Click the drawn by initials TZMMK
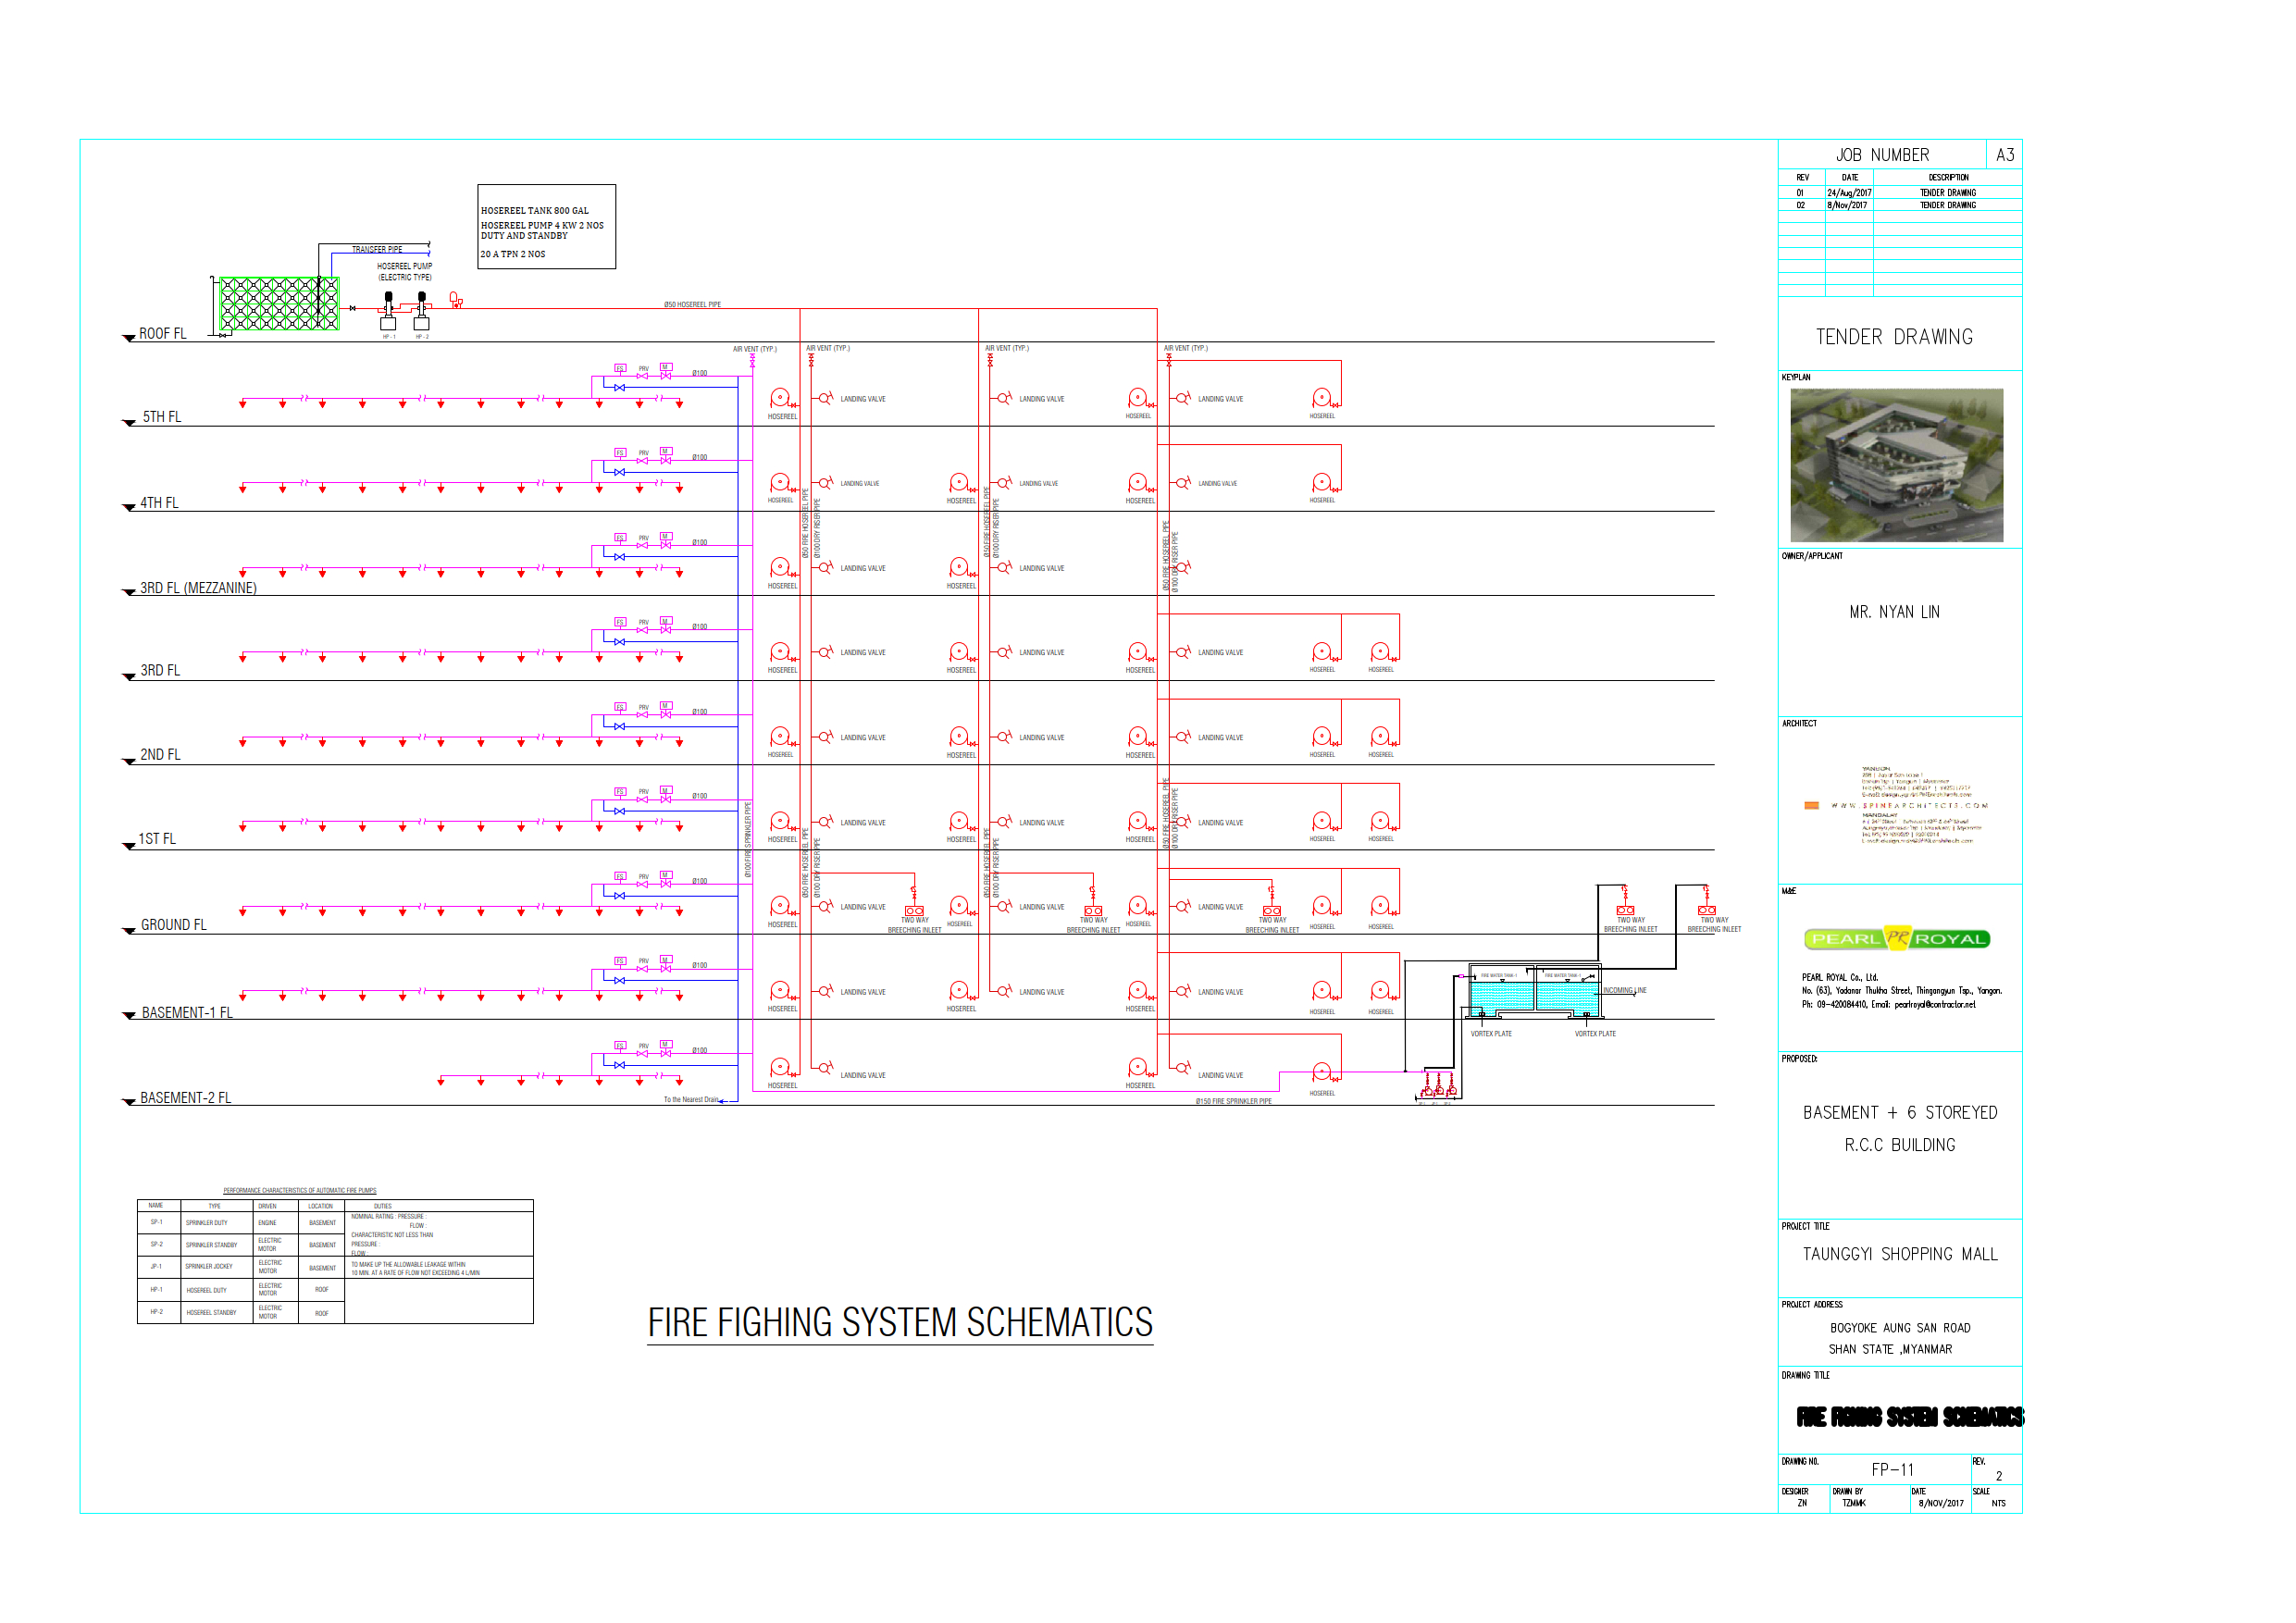Image resolution: width=2296 pixels, height=1623 pixels. click(1854, 1503)
